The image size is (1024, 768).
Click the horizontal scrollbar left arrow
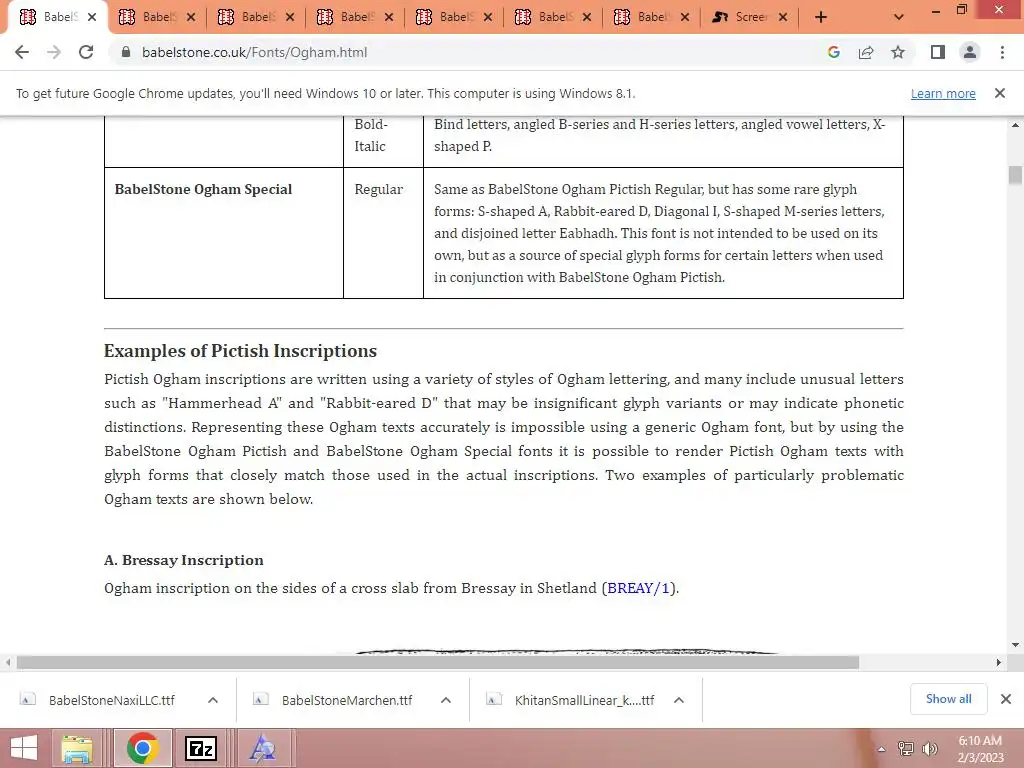(8, 662)
